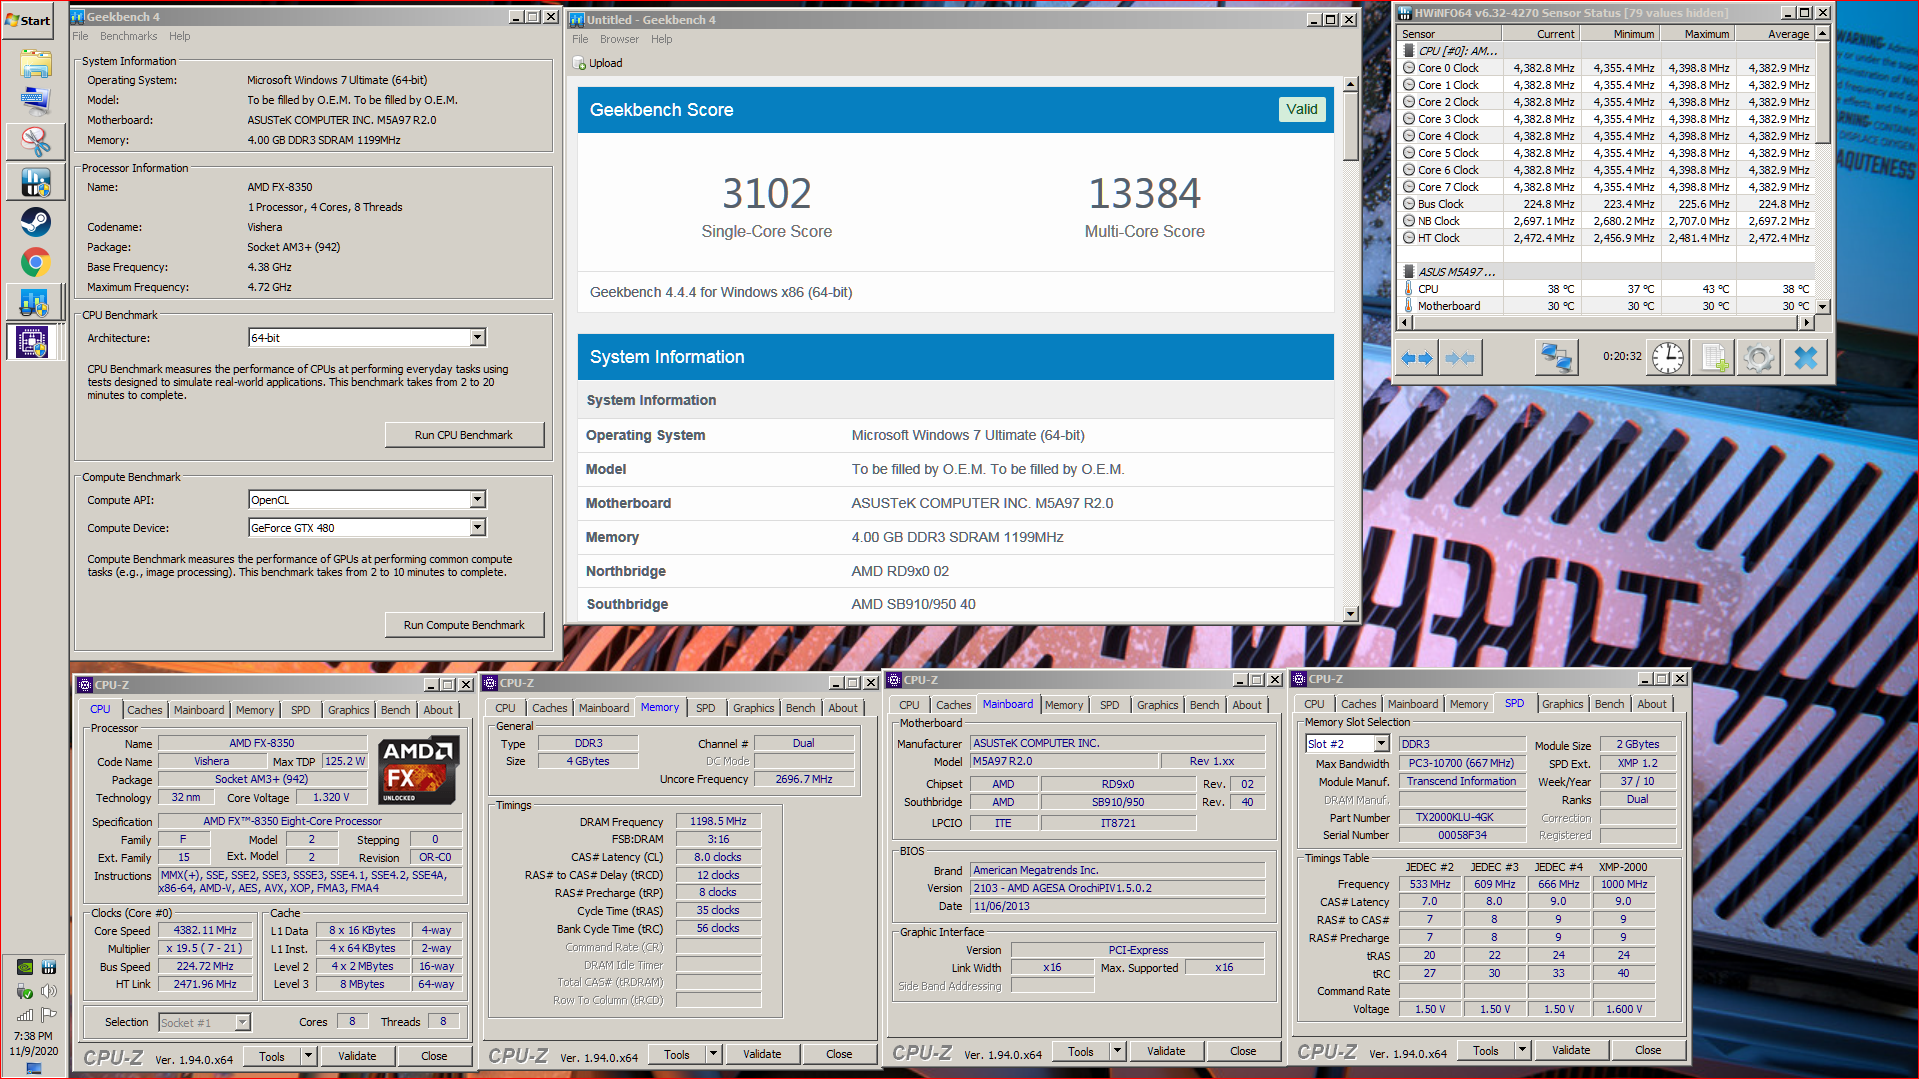Click Run Compute Benchmark button
The width and height of the screenshot is (1919, 1079).
click(x=464, y=625)
